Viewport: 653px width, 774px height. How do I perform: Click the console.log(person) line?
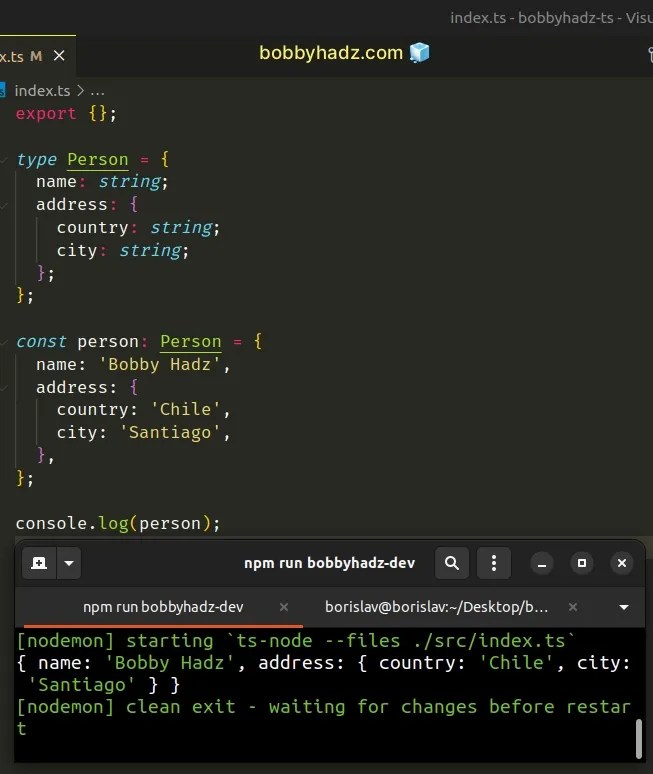point(117,523)
